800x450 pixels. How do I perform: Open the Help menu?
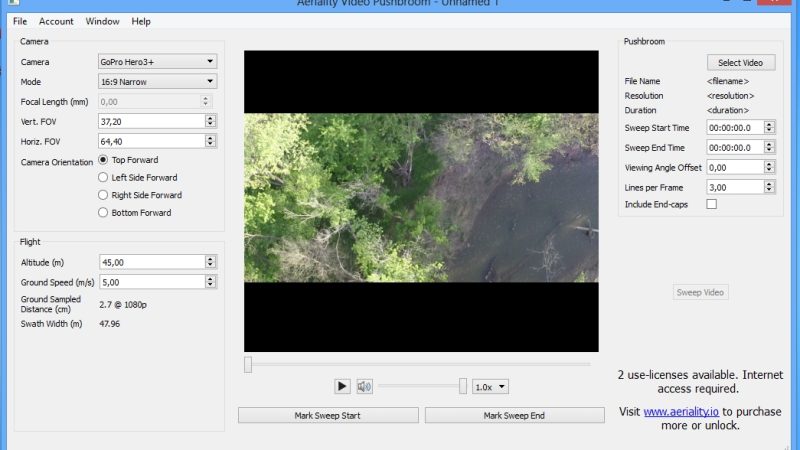(141, 21)
